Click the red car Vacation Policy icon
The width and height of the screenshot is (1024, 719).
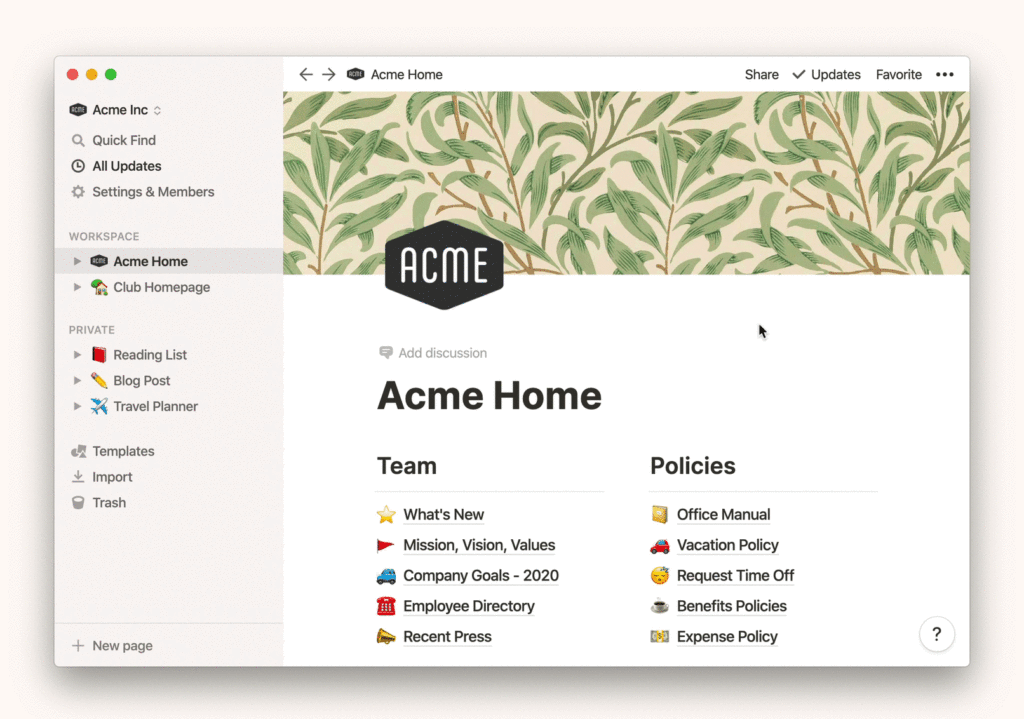point(660,545)
